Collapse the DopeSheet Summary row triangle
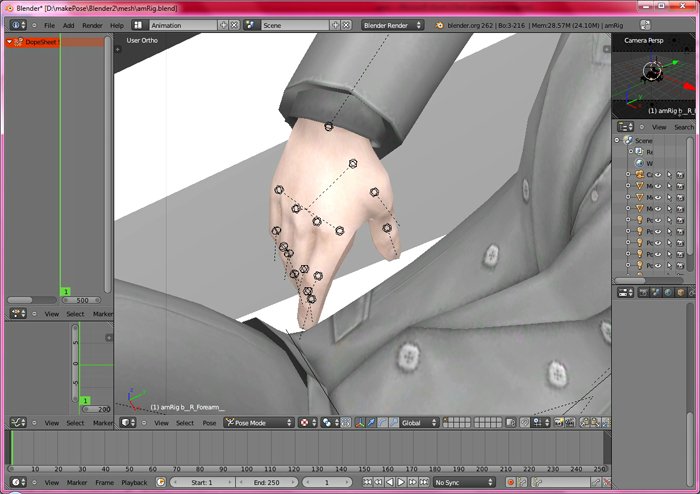Screen dimensions: 700x494 coord(9,42)
